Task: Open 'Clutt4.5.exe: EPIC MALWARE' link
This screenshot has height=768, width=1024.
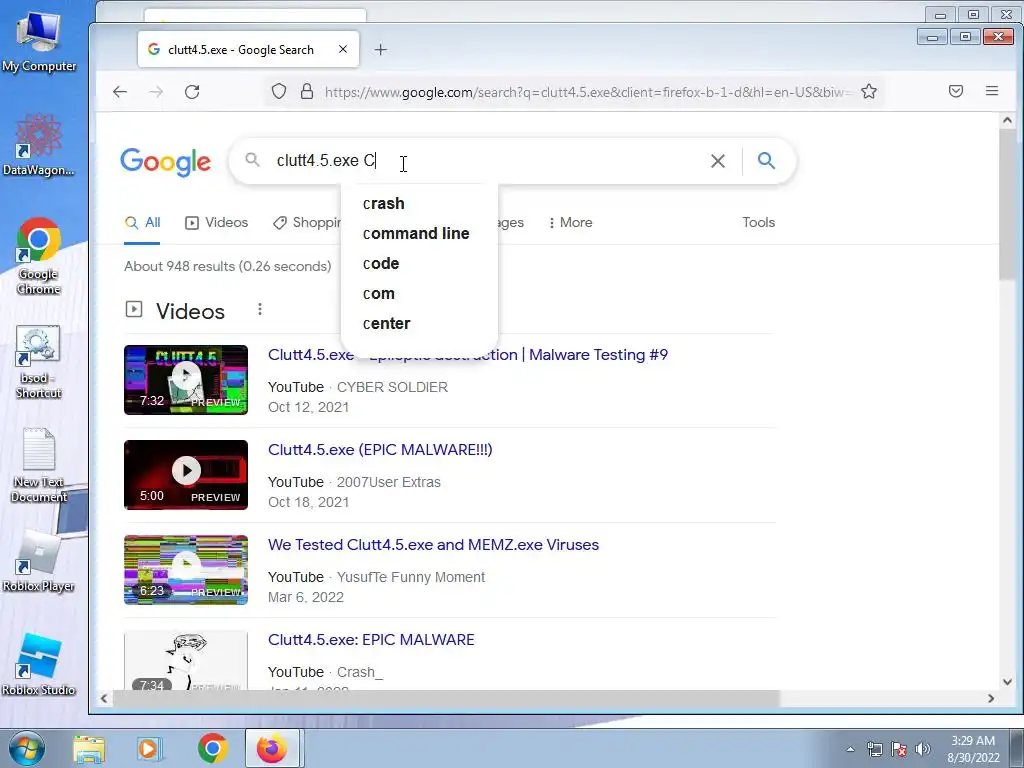Action: (x=371, y=640)
